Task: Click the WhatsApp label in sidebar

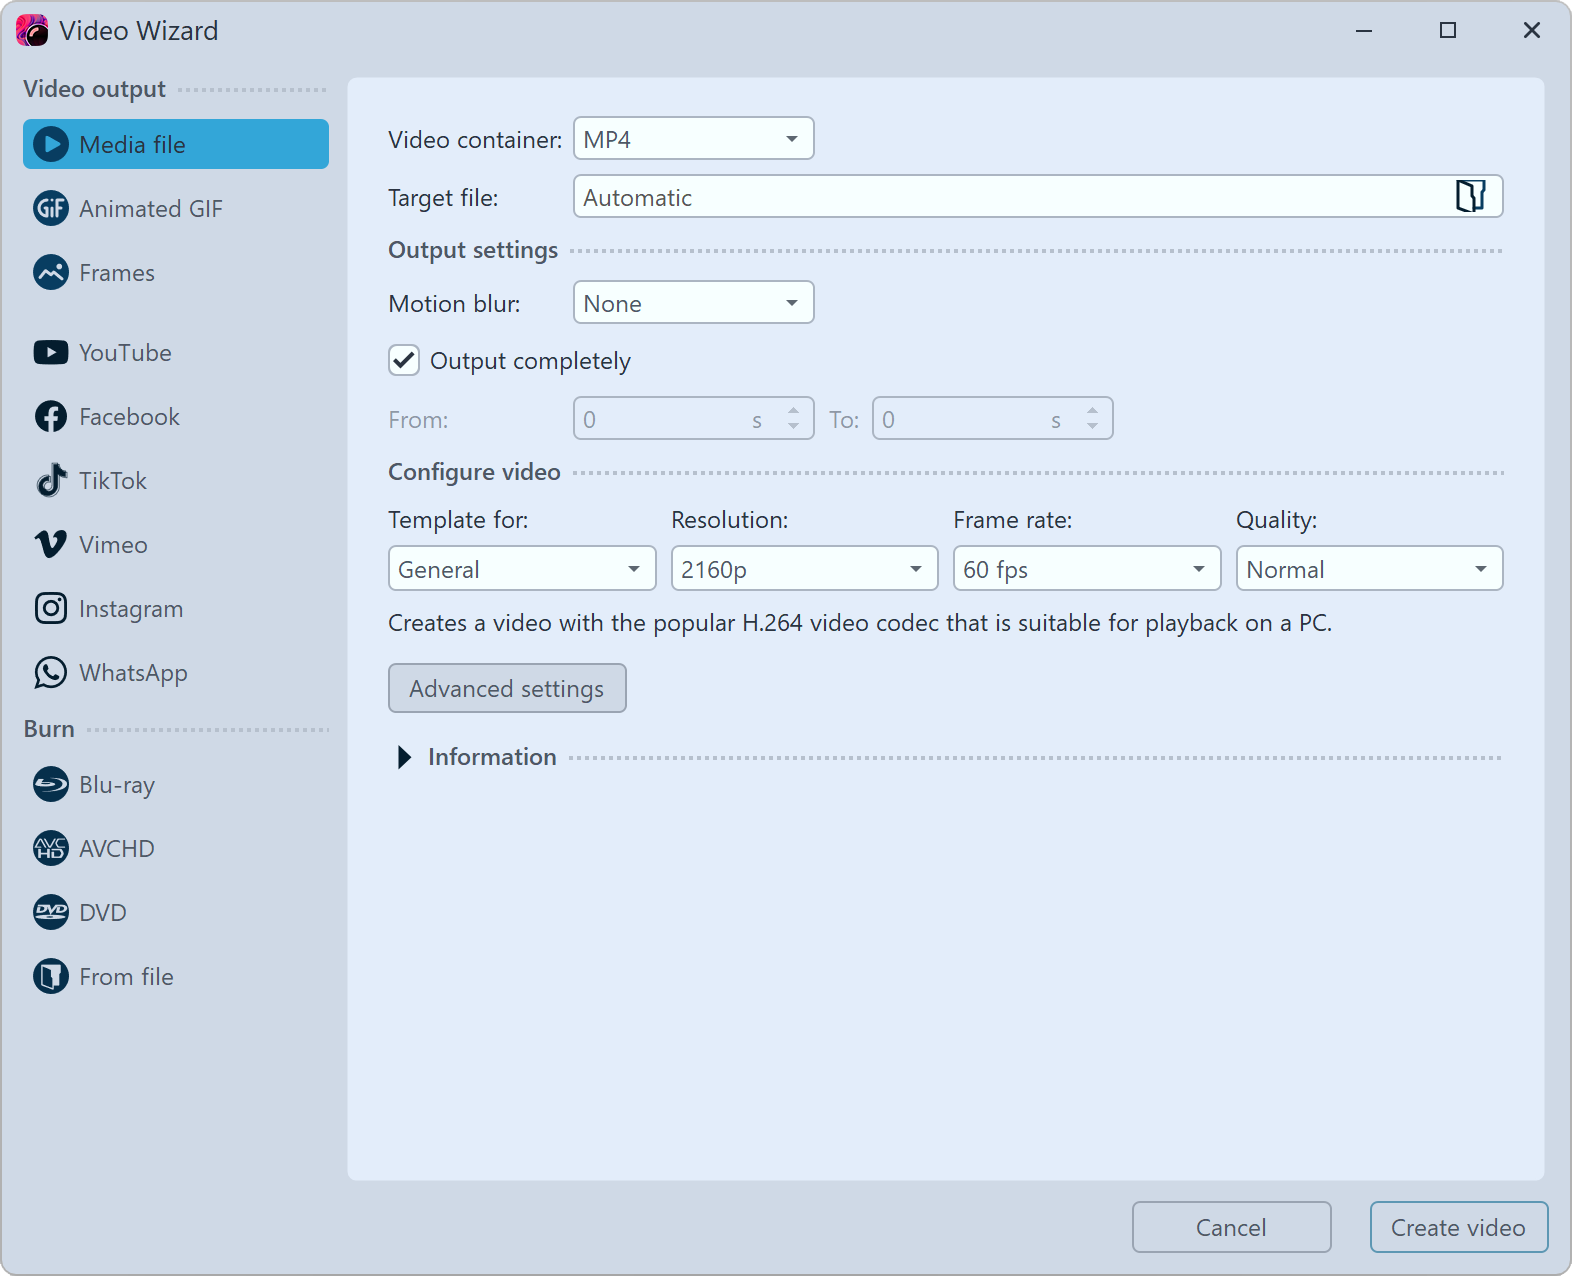Action: pos(133,673)
